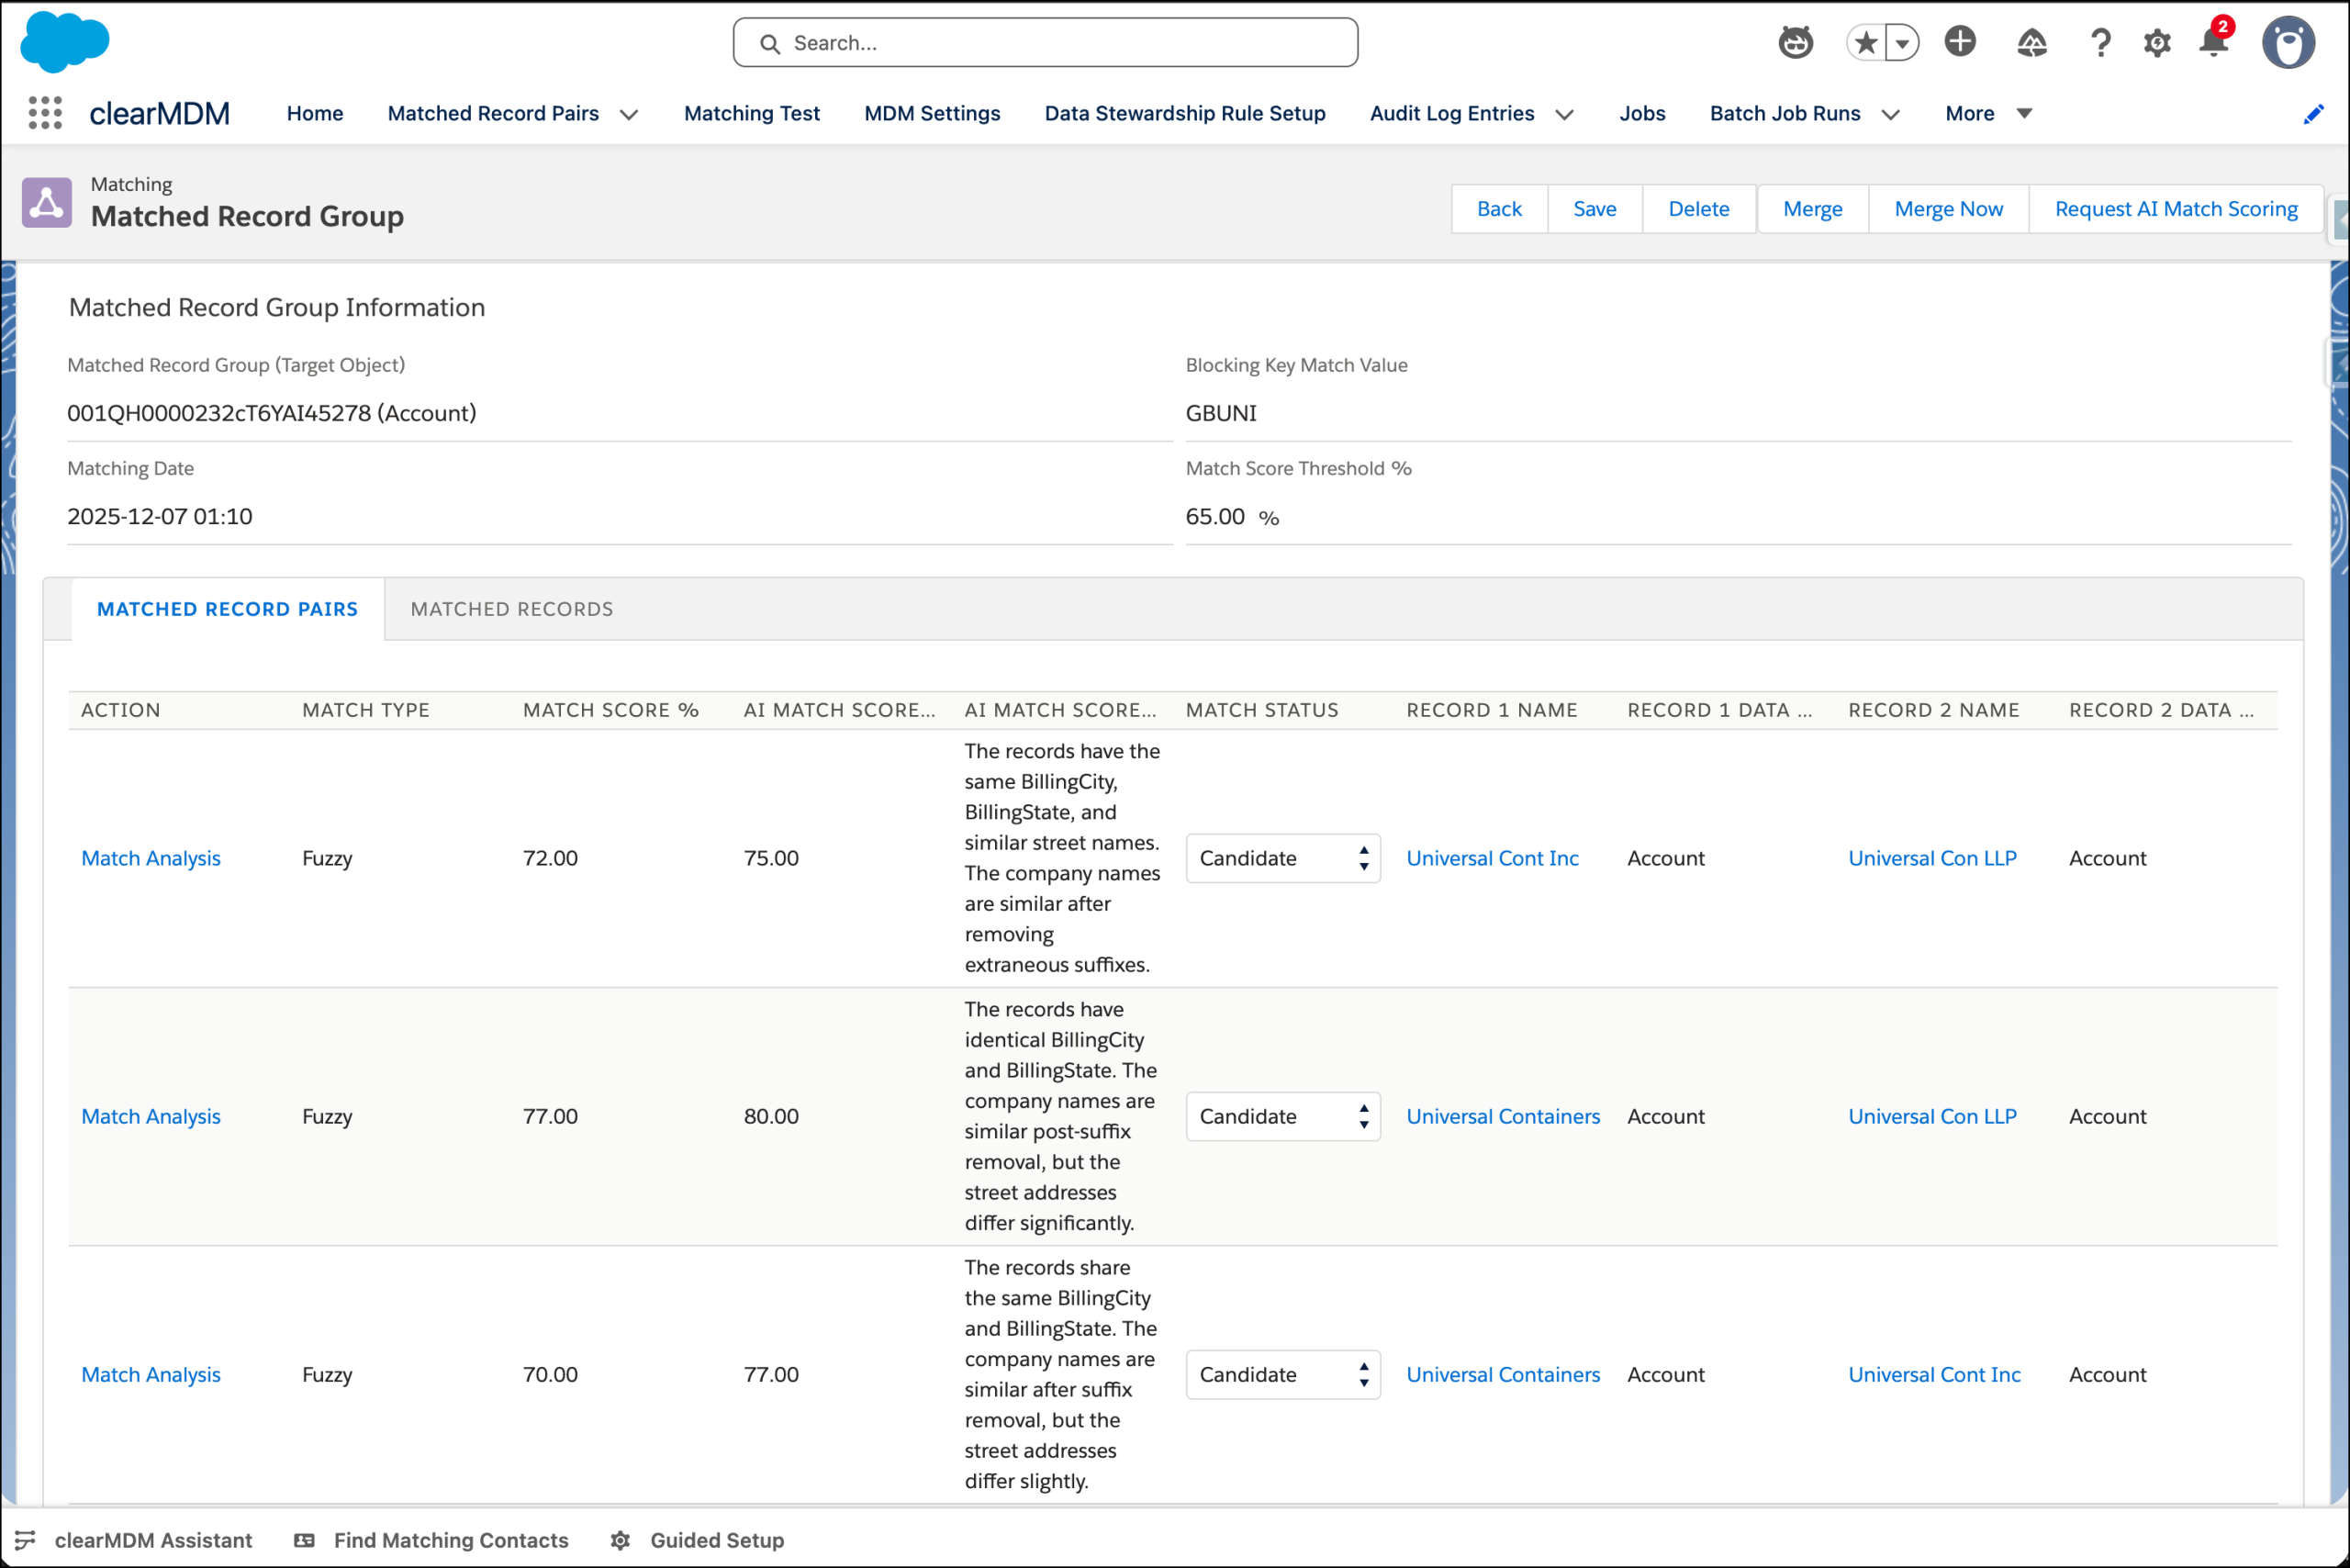This screenshot has width=2350, height=1568.
Task: Increment the Candidate status stepper arrow
Action: (x=1363, y=851)
